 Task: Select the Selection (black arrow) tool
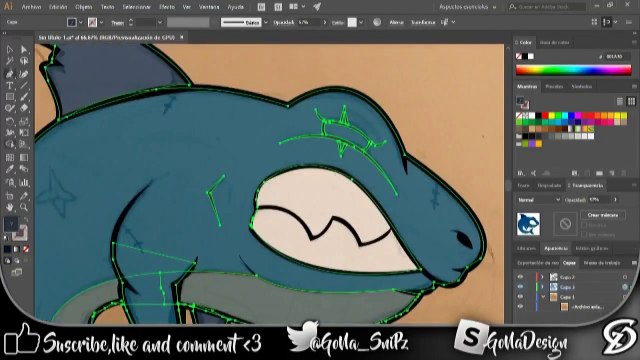click(x=9, y=50)
